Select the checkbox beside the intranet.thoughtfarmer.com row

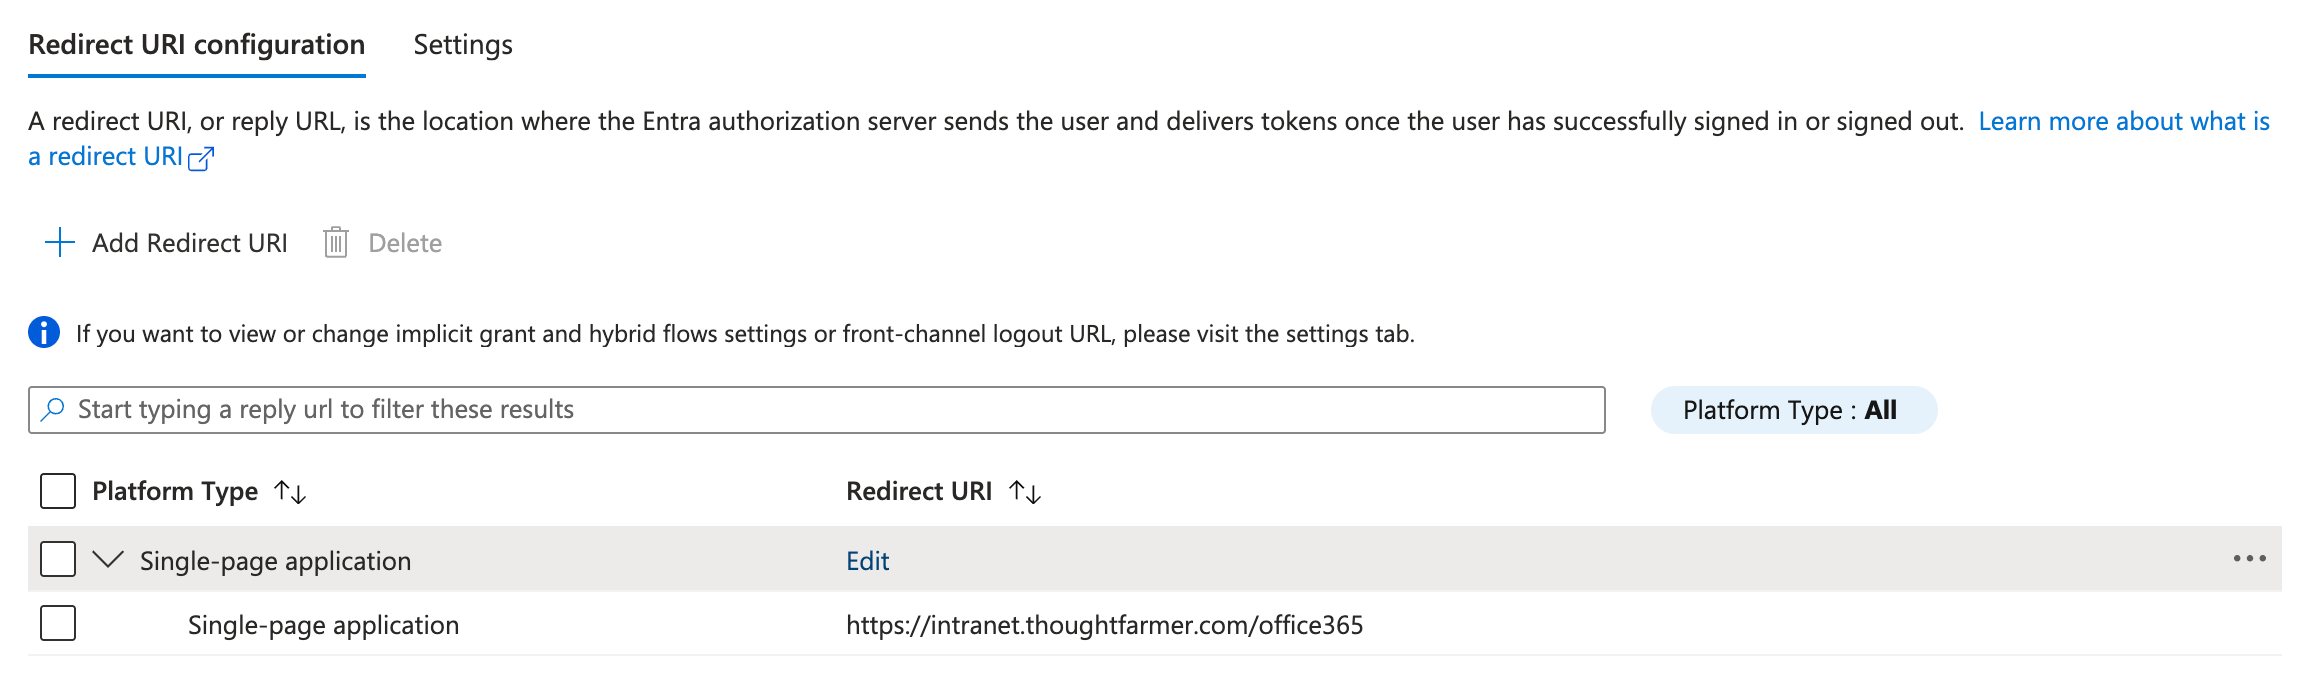click(x=57, y=623)
